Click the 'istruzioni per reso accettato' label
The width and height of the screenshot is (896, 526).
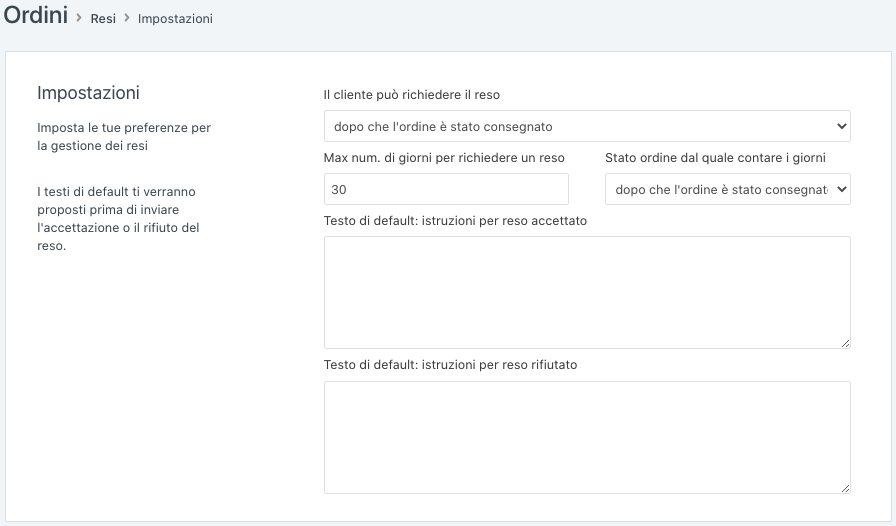click(x=455, y=220)
